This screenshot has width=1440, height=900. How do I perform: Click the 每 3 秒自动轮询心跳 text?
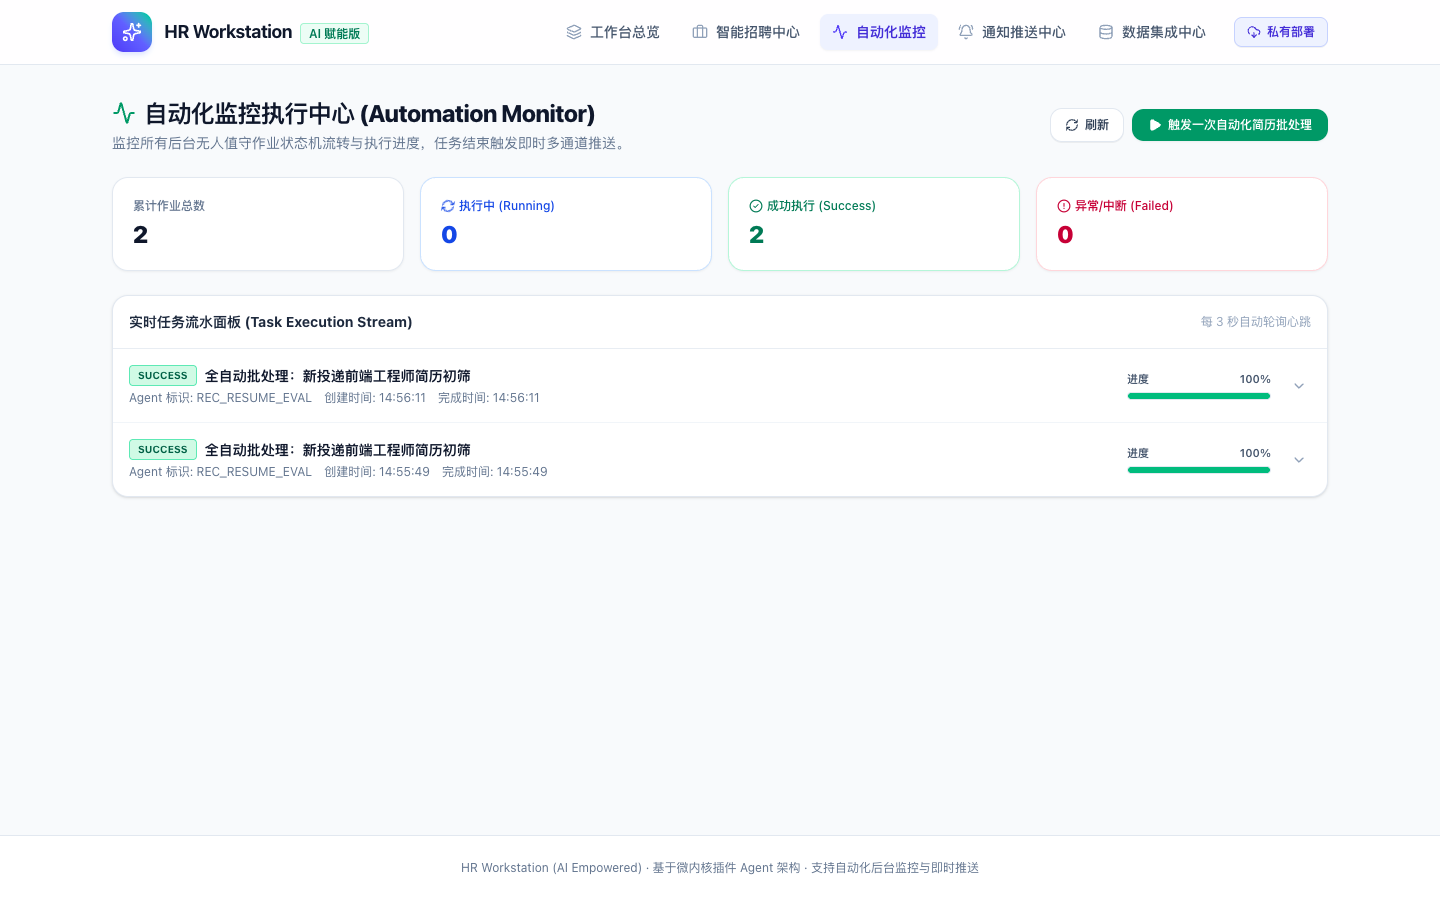coord(1256,322)
